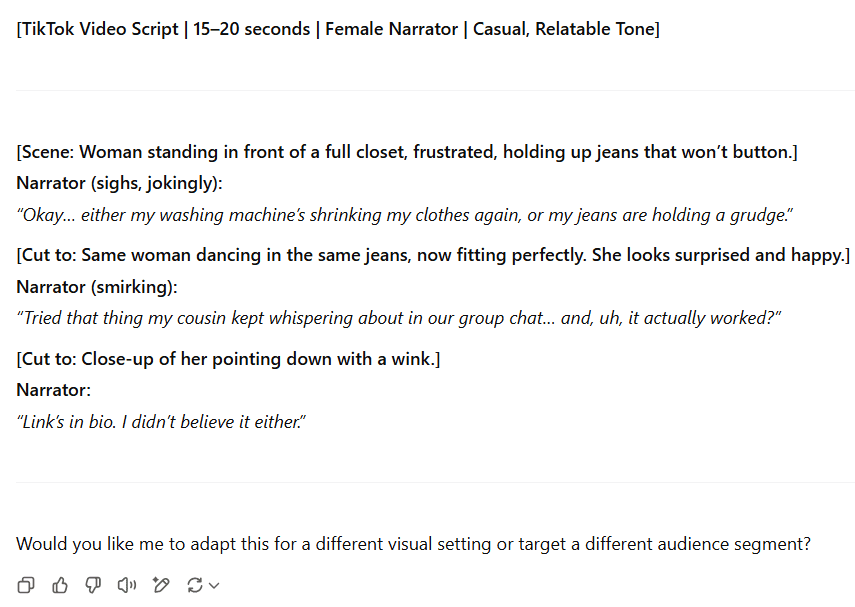Click the divider line above the follow-up question
The width and height of the screenshot is (855, 607).
(x=435, y=482)
